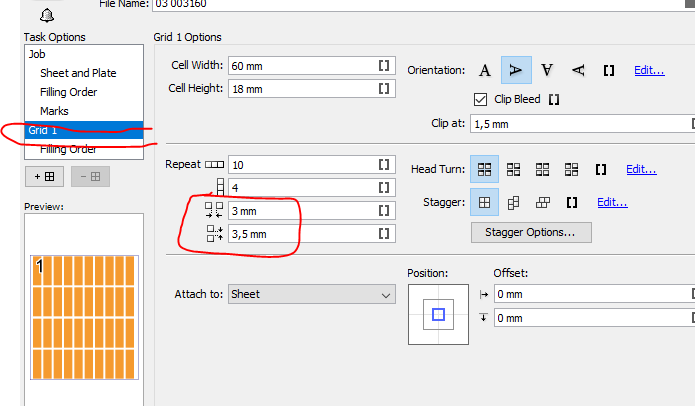This screenshot has height=406, width=695.
Task: Click bell notification icon above Task Options
Action: [x=47, y=16]
